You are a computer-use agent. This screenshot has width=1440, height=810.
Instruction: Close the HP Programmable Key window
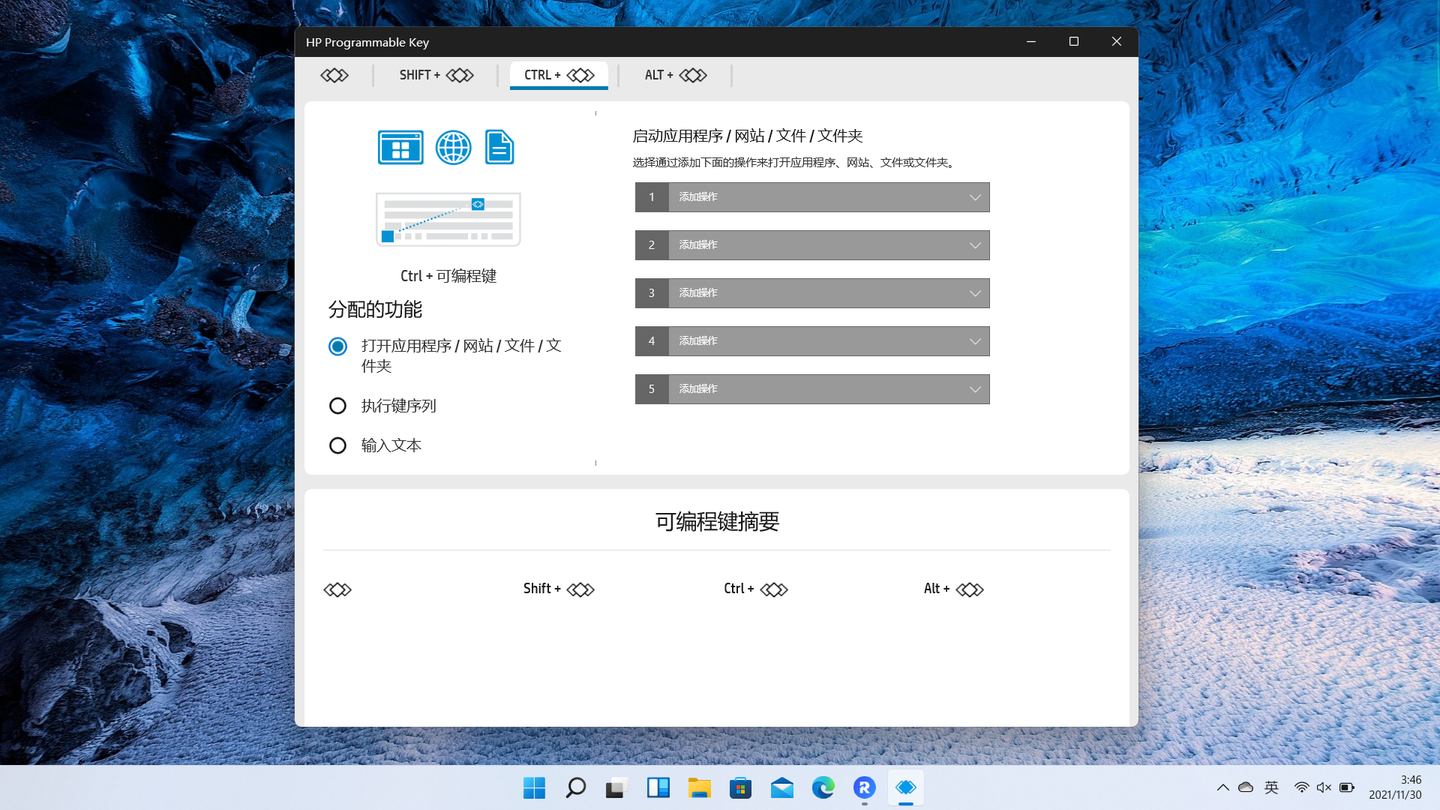[1117, 42]
